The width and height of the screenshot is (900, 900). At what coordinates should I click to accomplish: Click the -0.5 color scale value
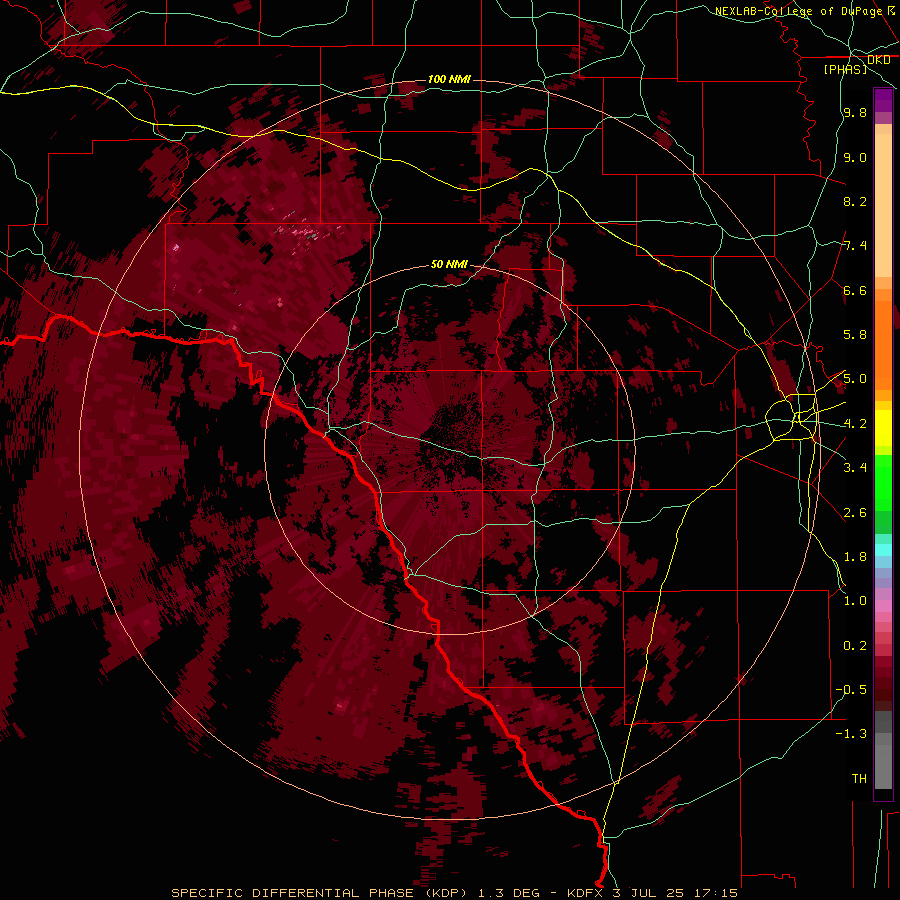pyautogui.click(x=851, y=690)
